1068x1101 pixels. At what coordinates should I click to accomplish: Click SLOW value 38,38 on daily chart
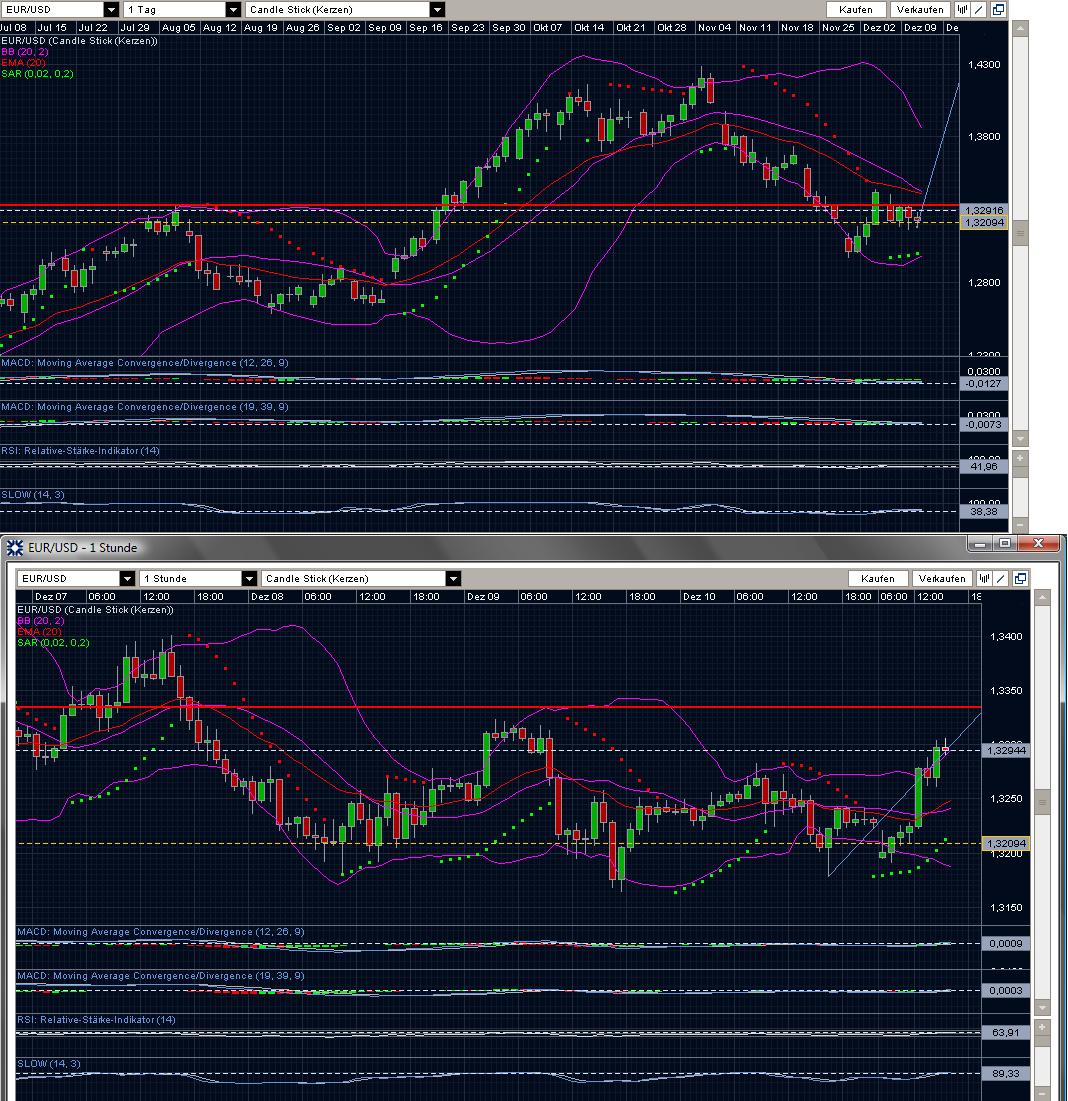pyautogui.click(x=984, y=512)
